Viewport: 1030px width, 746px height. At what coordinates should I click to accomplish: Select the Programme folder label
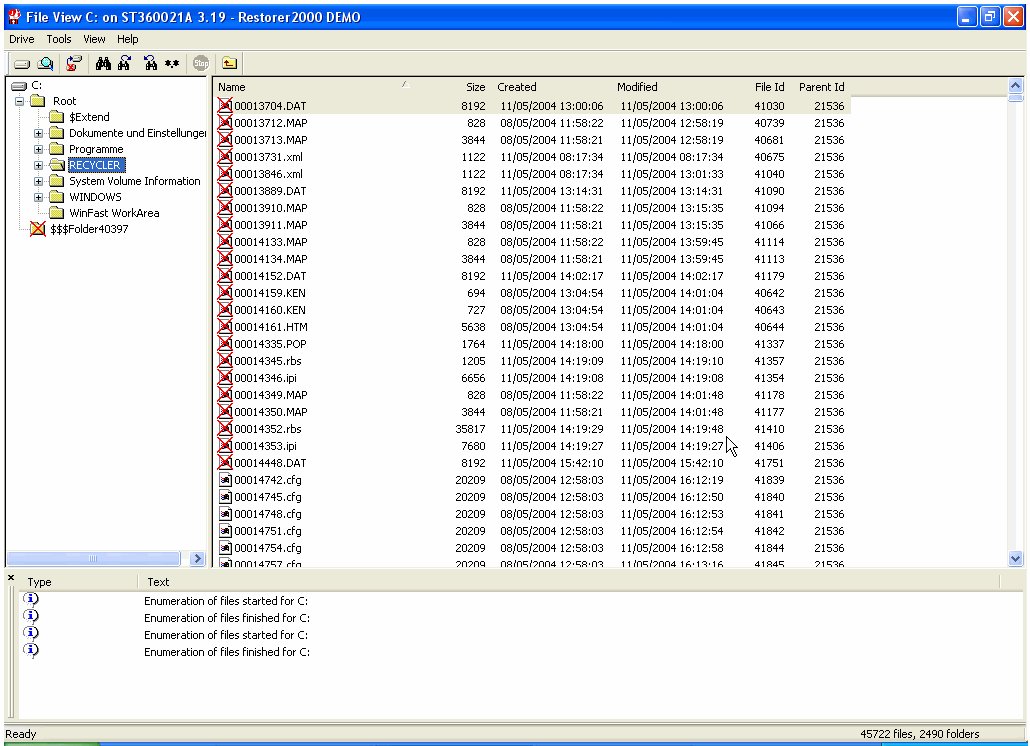96,149
